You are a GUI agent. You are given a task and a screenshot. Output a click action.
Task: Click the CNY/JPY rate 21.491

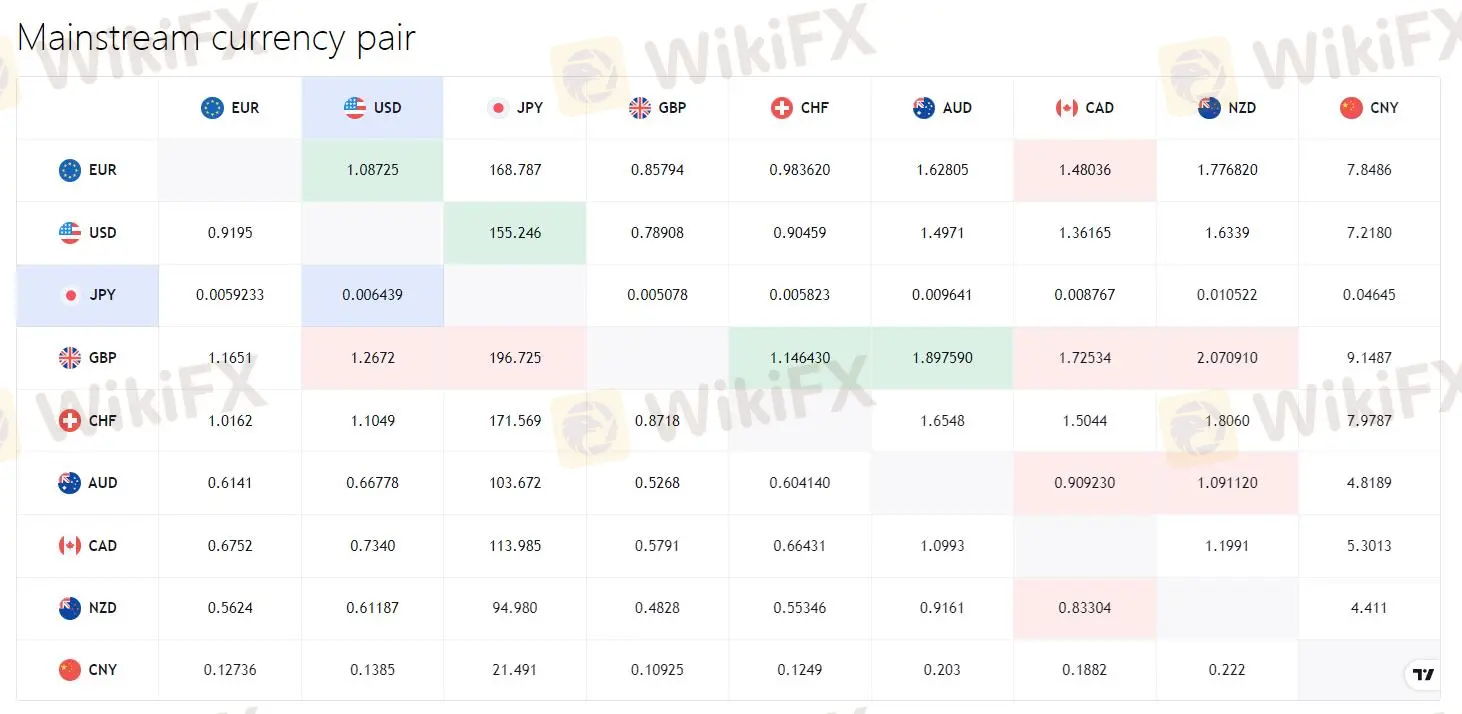pos(515,670)
